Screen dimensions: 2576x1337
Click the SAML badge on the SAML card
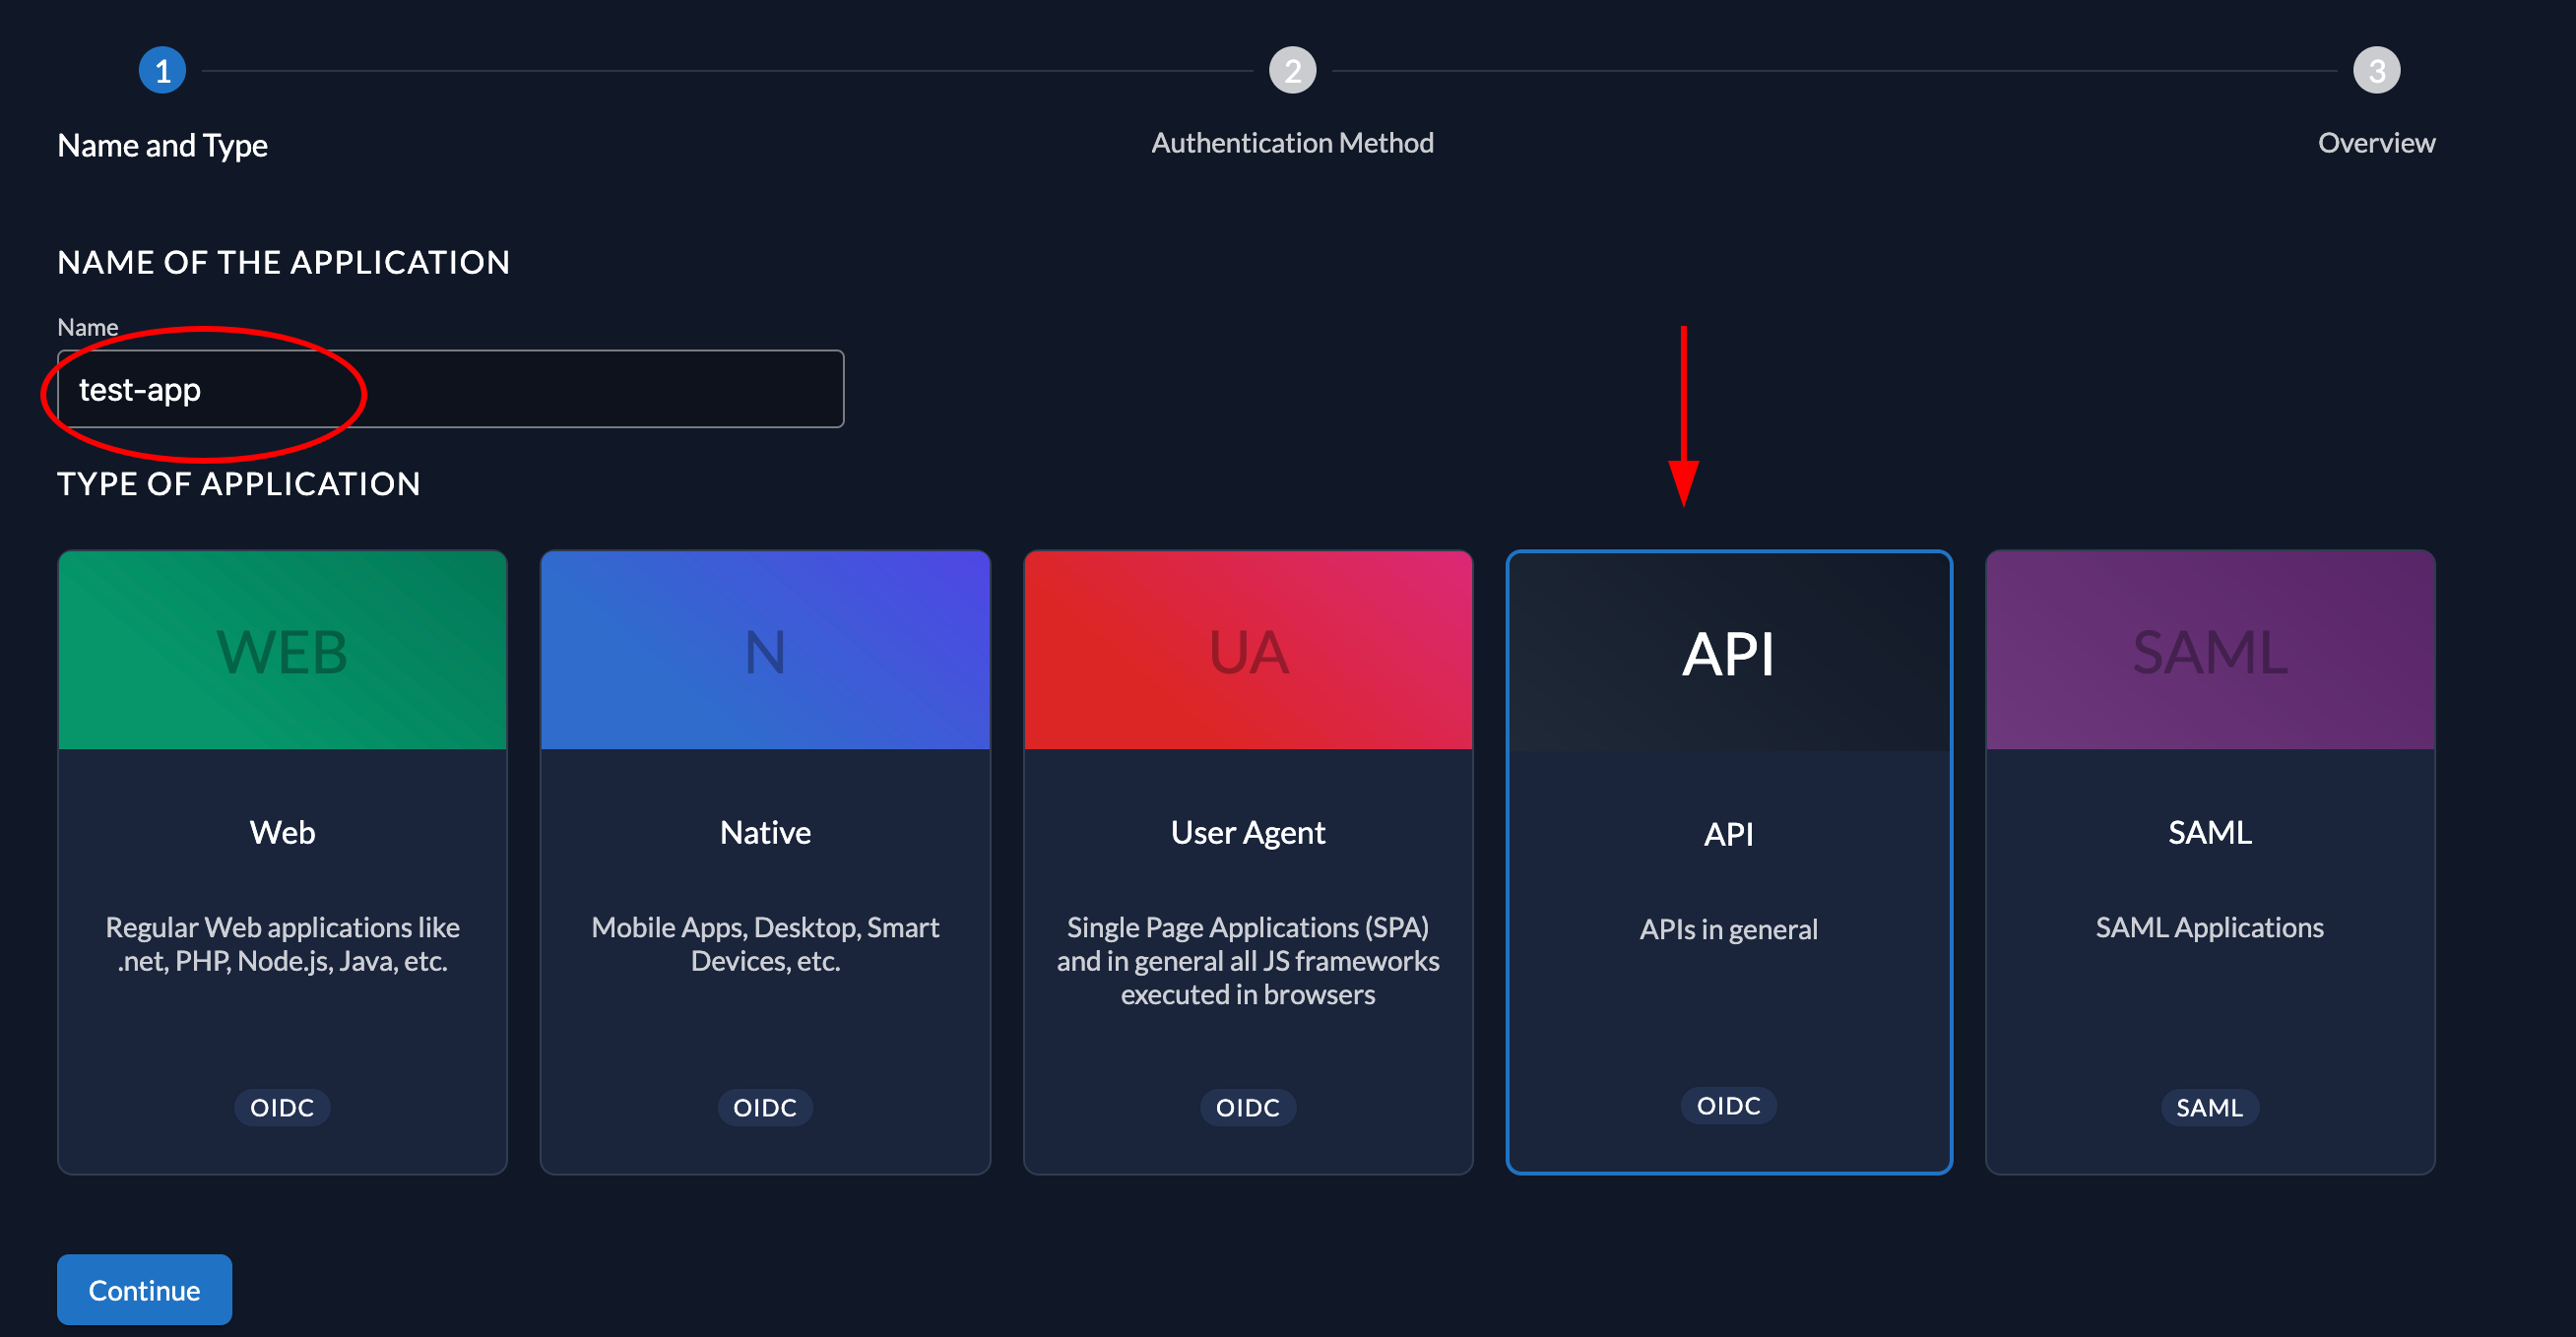coord(2210,1107)
